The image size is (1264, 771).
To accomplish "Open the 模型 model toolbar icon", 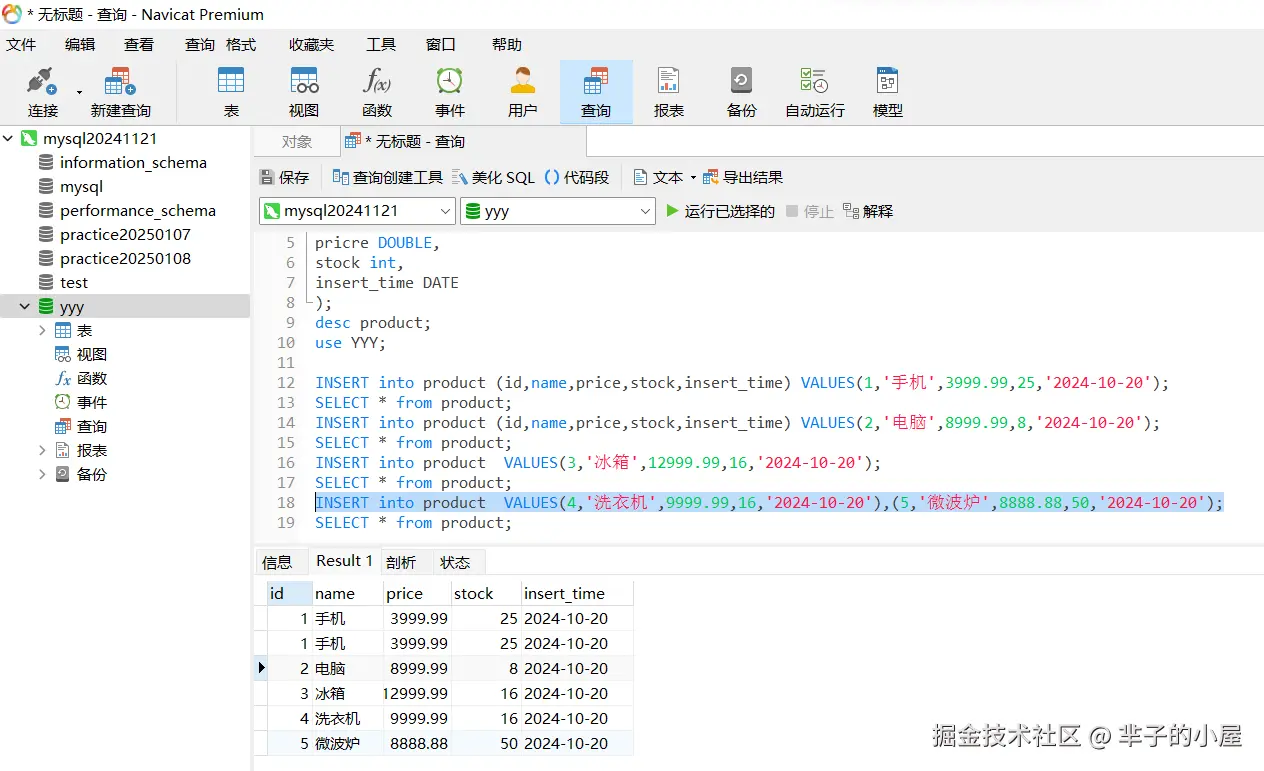I will [x=888, y=92].
